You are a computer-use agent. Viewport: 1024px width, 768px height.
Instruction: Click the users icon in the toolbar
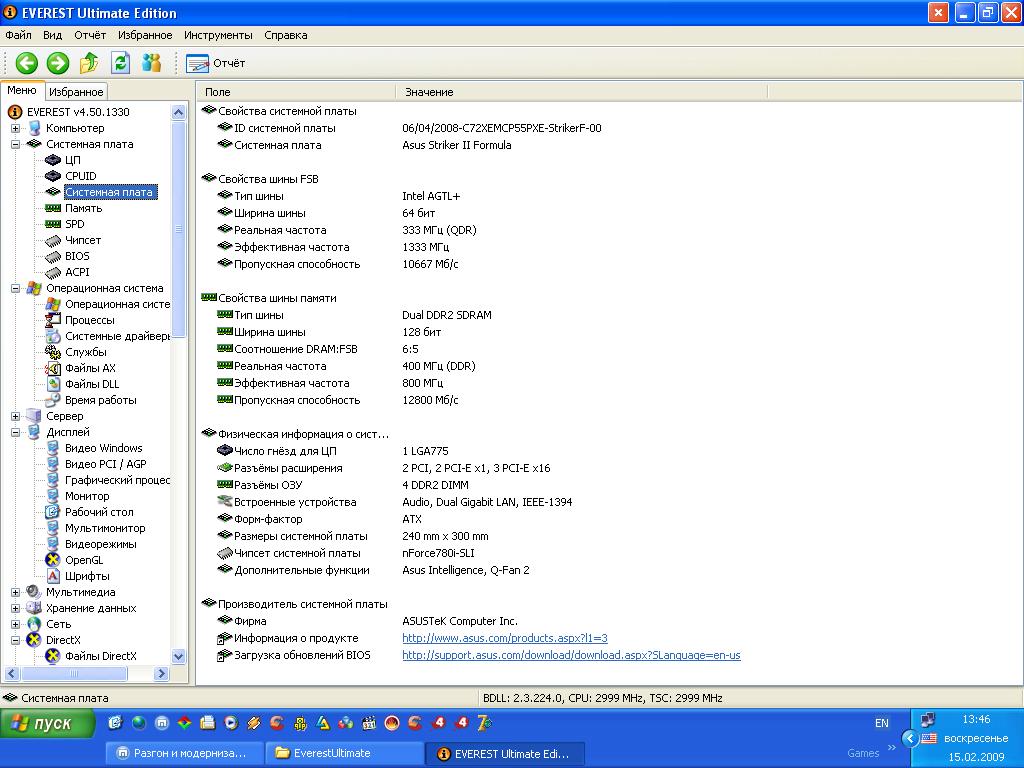click(x=152, y=63)
